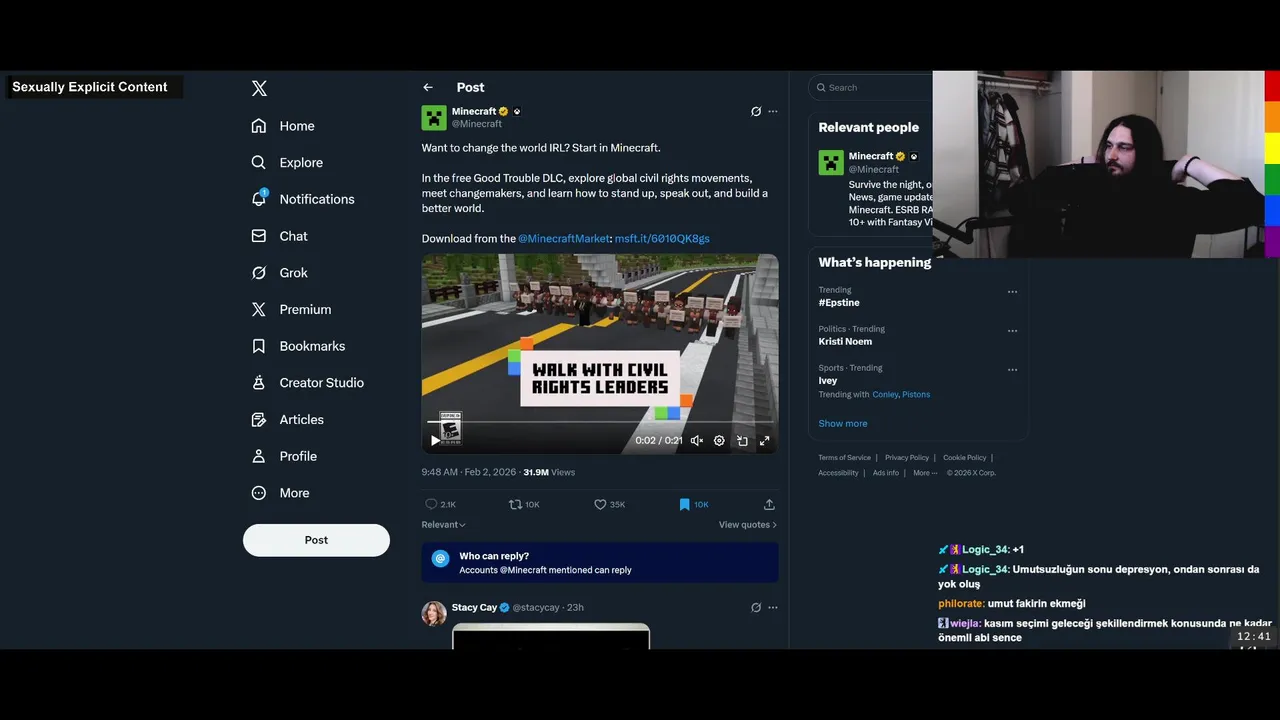Click Show more under trends
The height and width of the screenshot is (720, 1280).
tap(843, 424)
